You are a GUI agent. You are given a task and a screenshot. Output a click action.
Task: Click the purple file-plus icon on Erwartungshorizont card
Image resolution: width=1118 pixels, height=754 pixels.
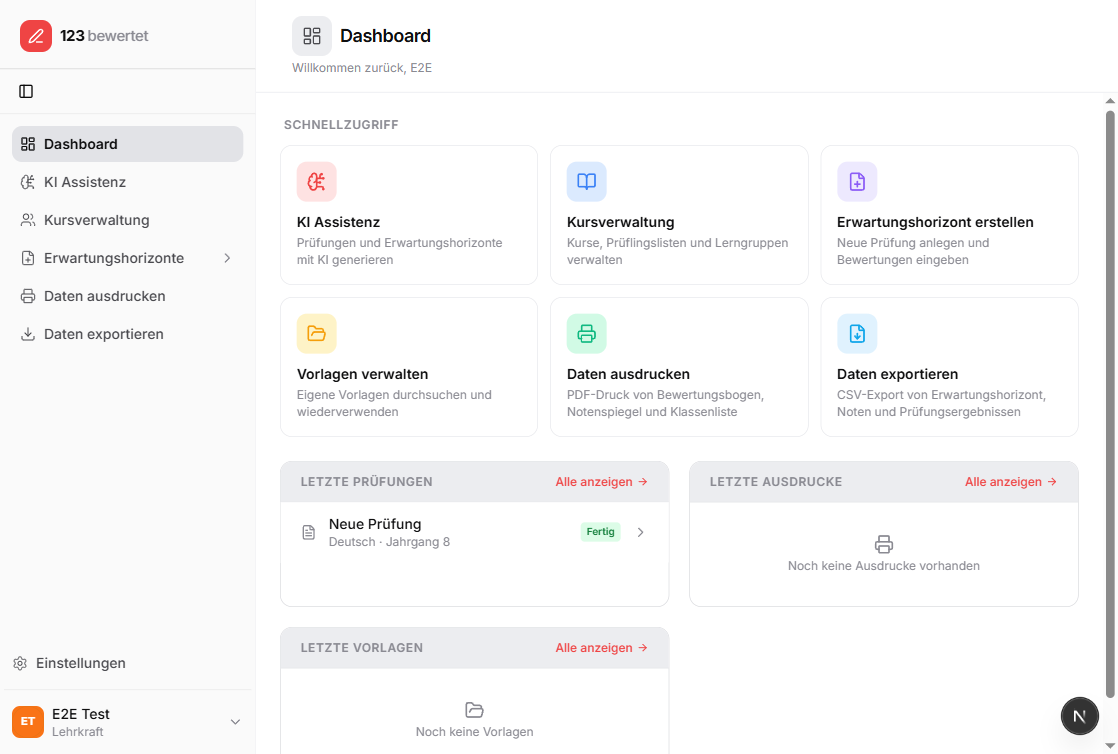[x=857, y=182]
